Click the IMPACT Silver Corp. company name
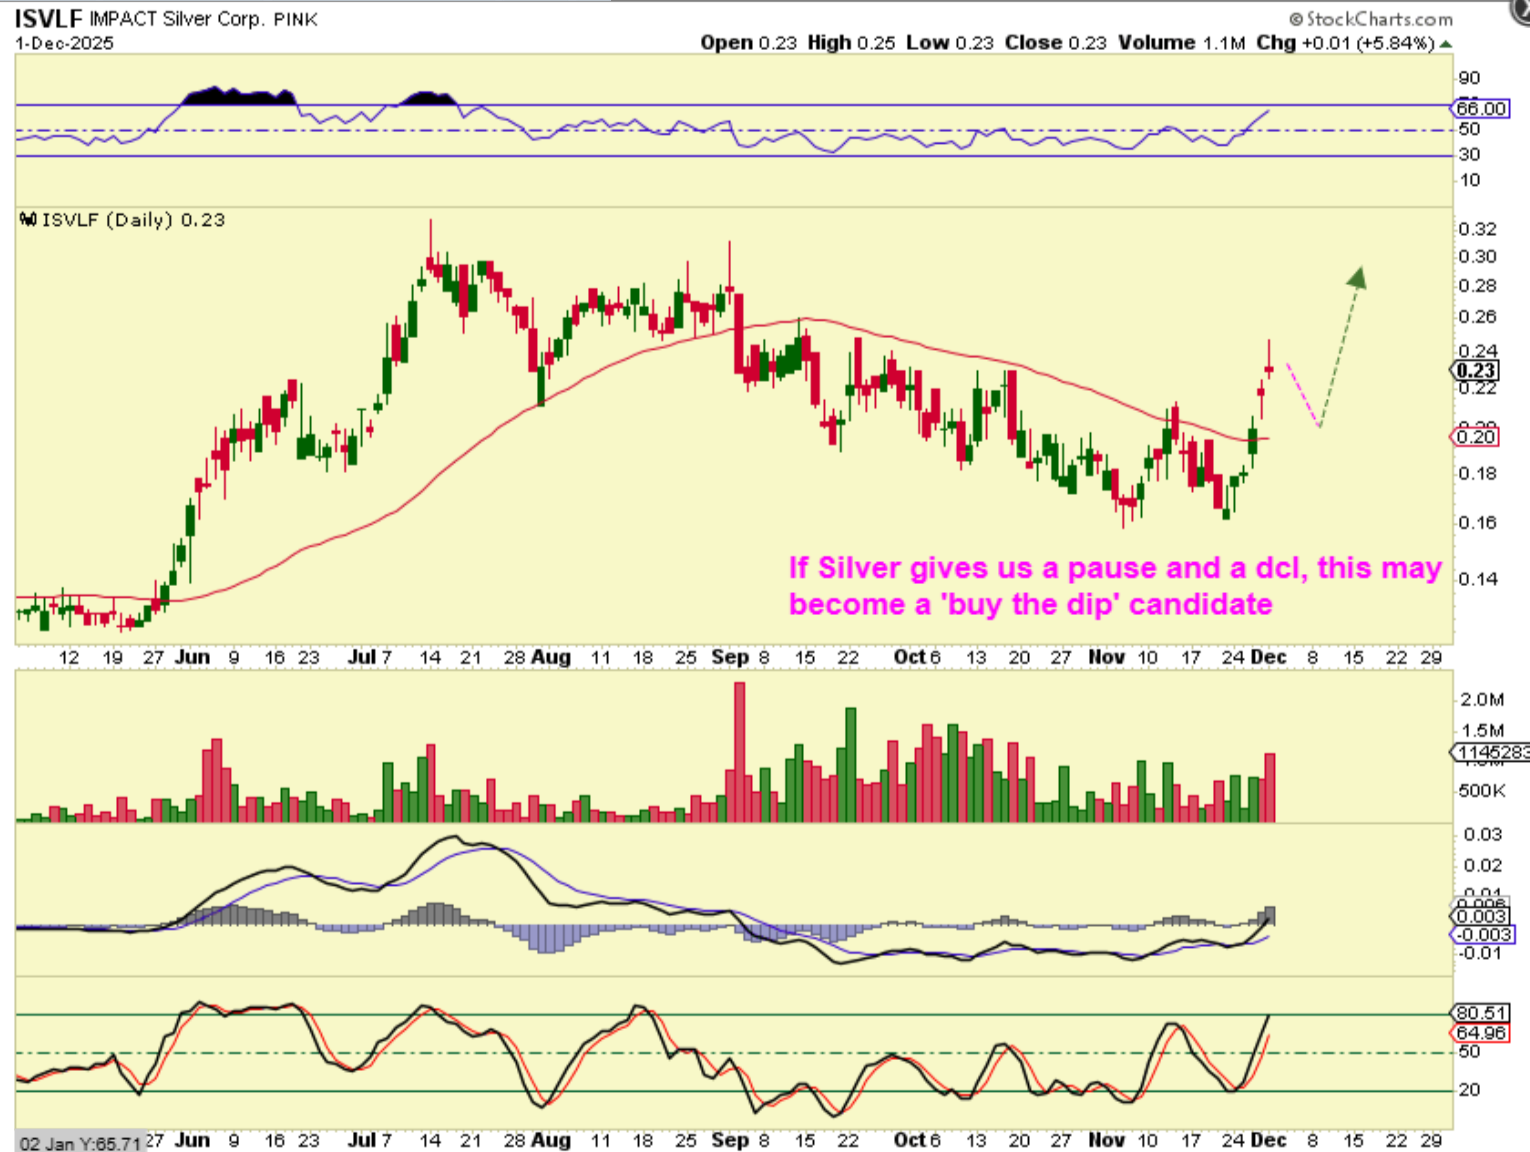This screenshot has width=1530, height=1152. [177, 19]
